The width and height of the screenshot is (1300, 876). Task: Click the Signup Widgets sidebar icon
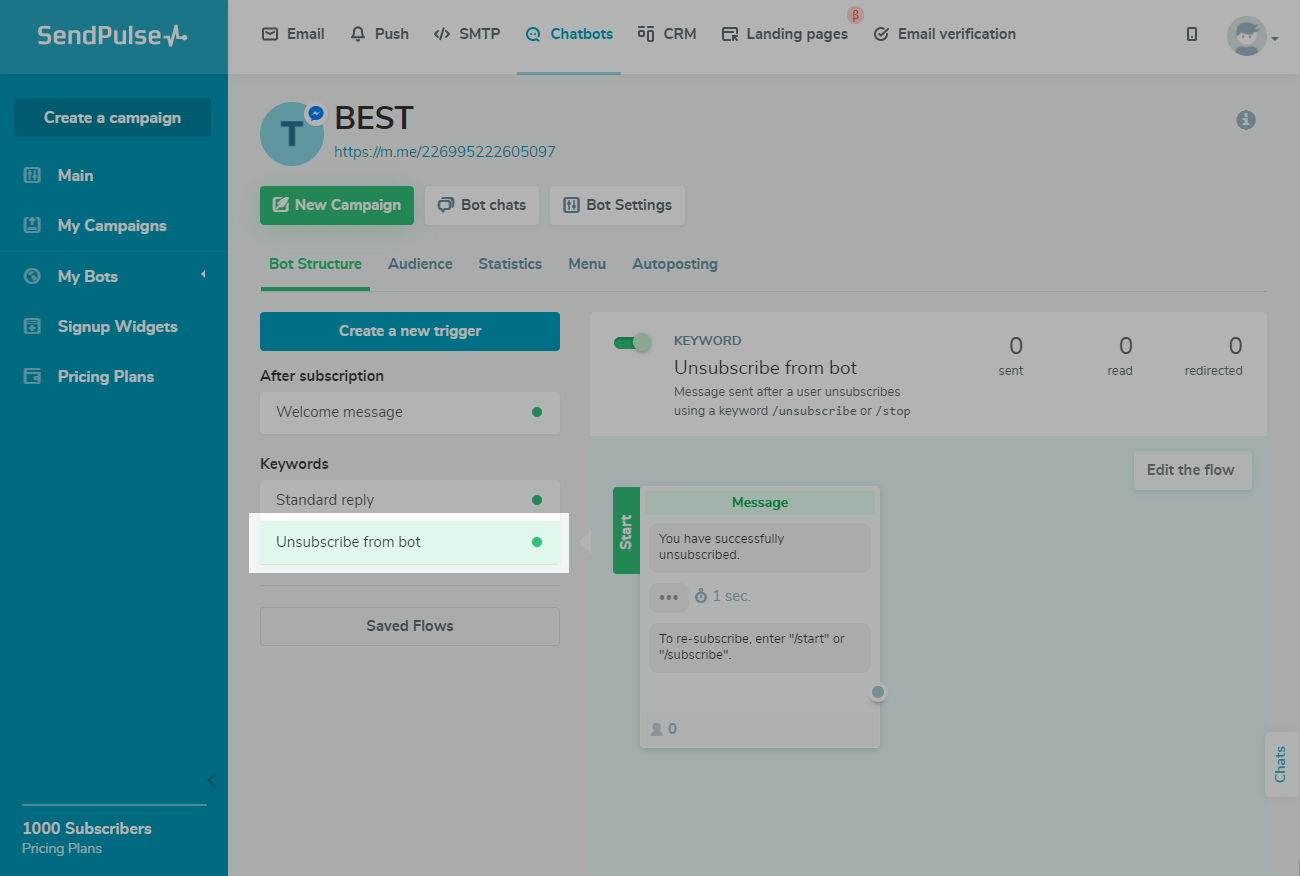click(32, 326)
